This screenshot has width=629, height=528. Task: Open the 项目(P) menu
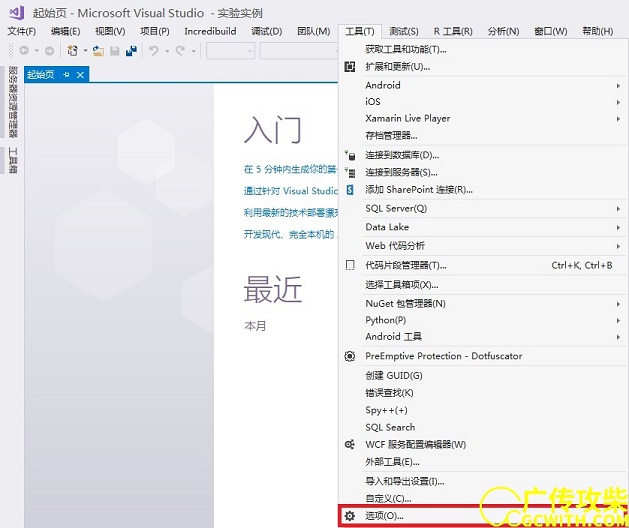coord(154,31)
